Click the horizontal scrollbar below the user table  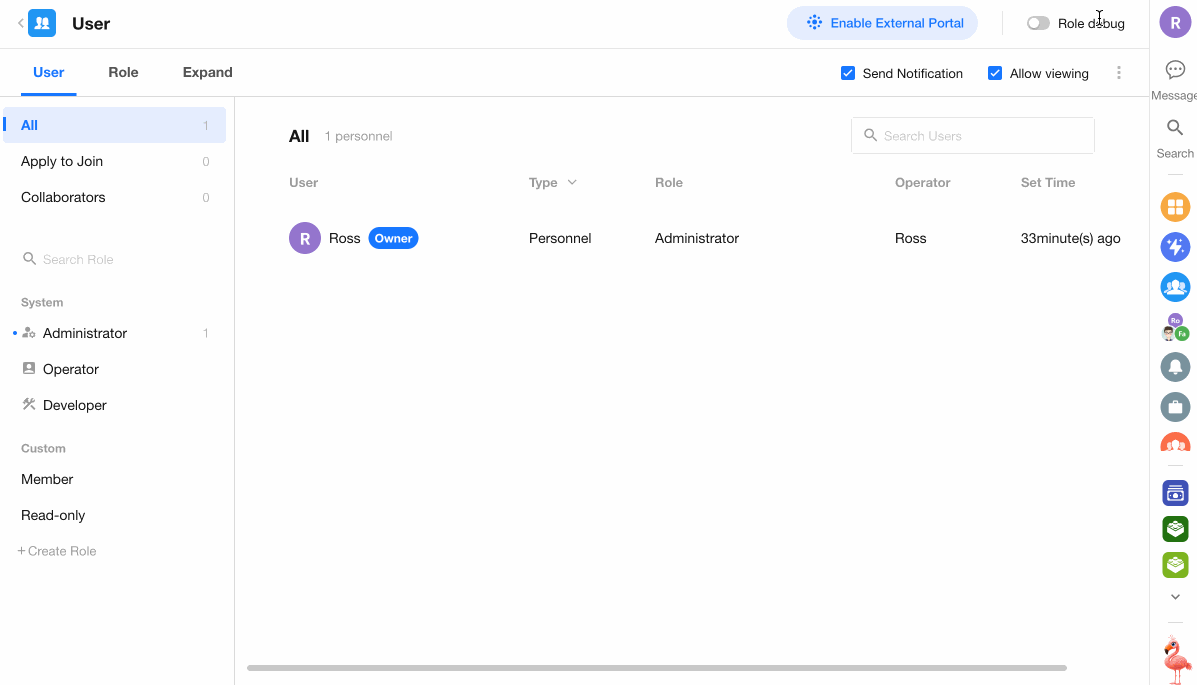tap(656, 668)
